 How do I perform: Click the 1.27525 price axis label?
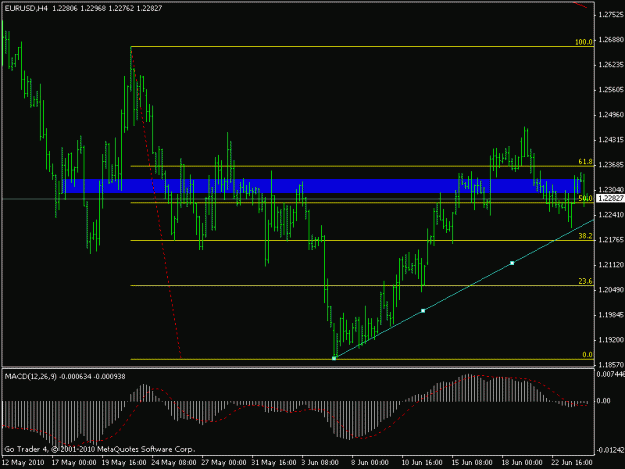(611, 15)
